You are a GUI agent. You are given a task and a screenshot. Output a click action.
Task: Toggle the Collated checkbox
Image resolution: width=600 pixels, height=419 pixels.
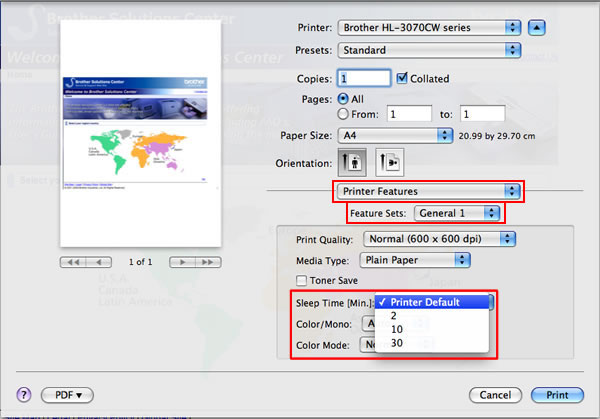pyautogui.click(x=402, y=78)
